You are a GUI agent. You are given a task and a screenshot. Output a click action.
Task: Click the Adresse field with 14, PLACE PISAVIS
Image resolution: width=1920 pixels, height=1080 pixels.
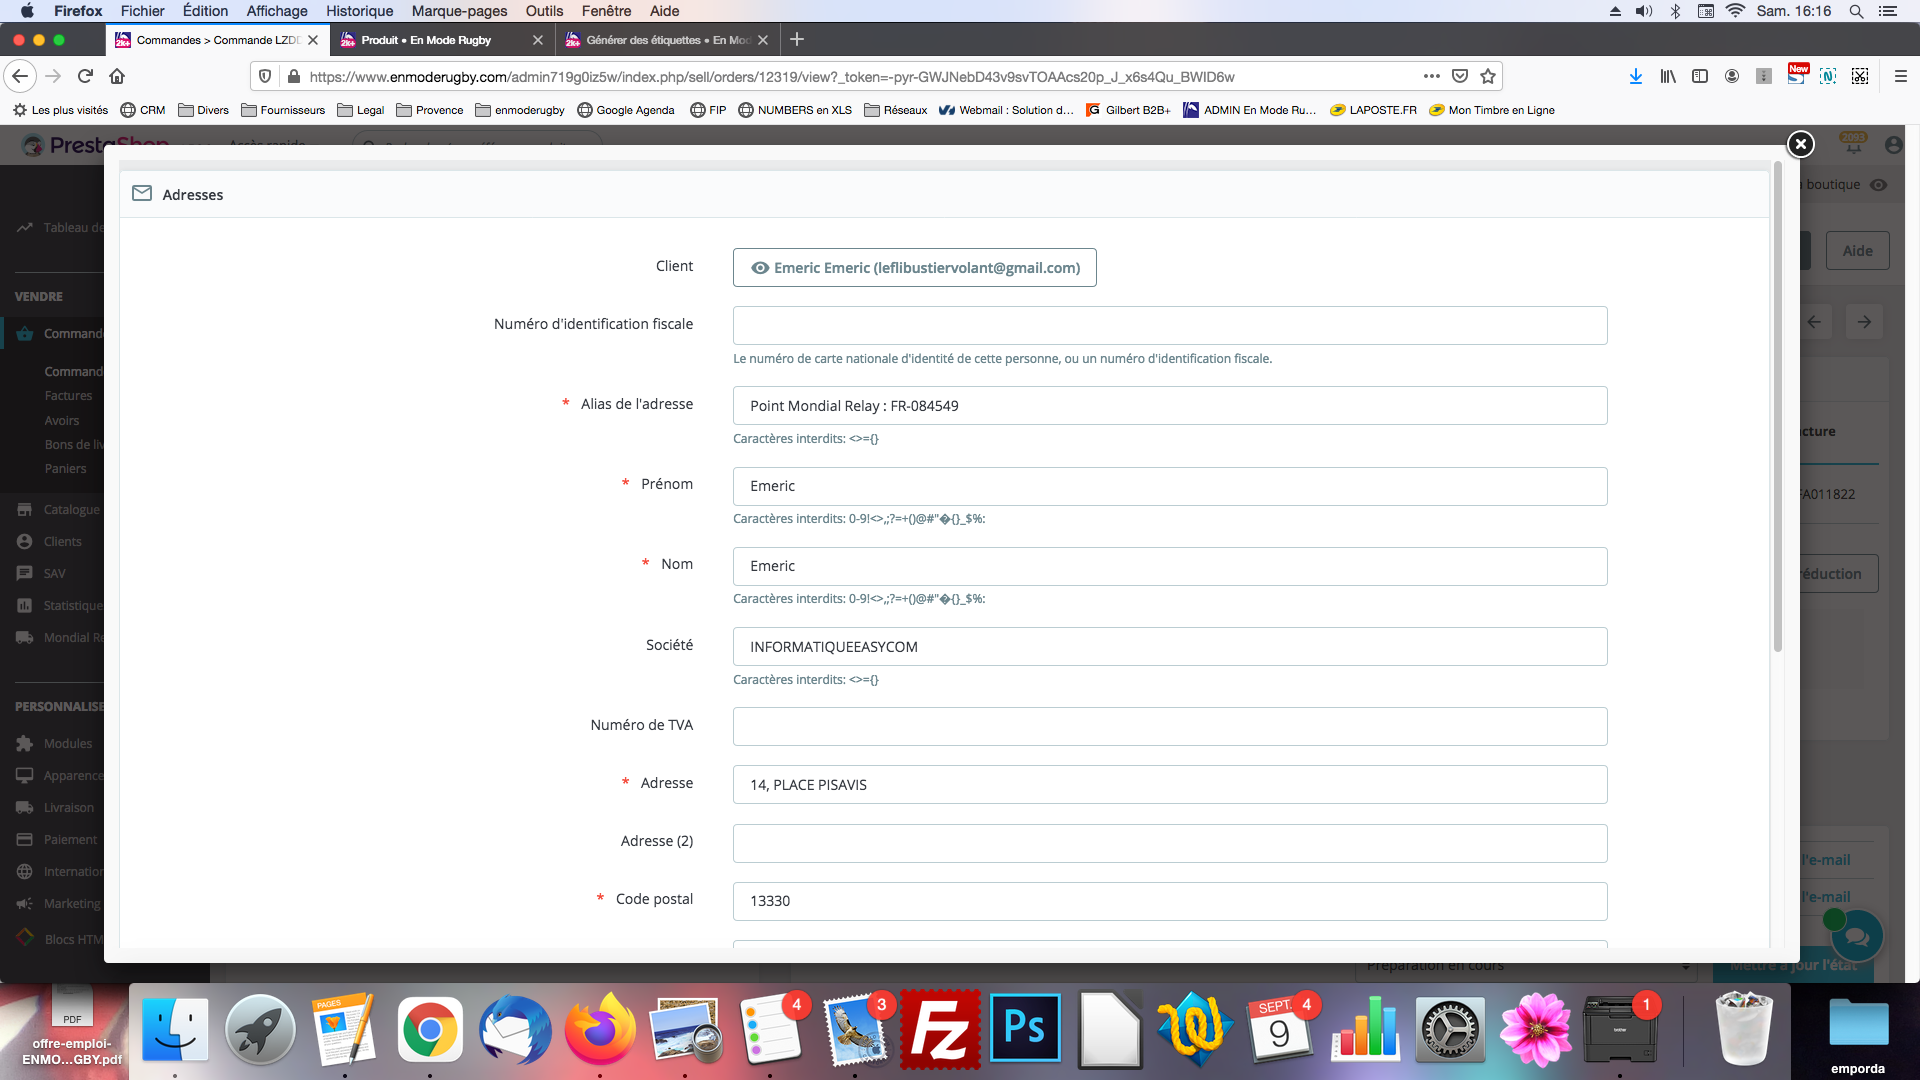[1170, 784]
